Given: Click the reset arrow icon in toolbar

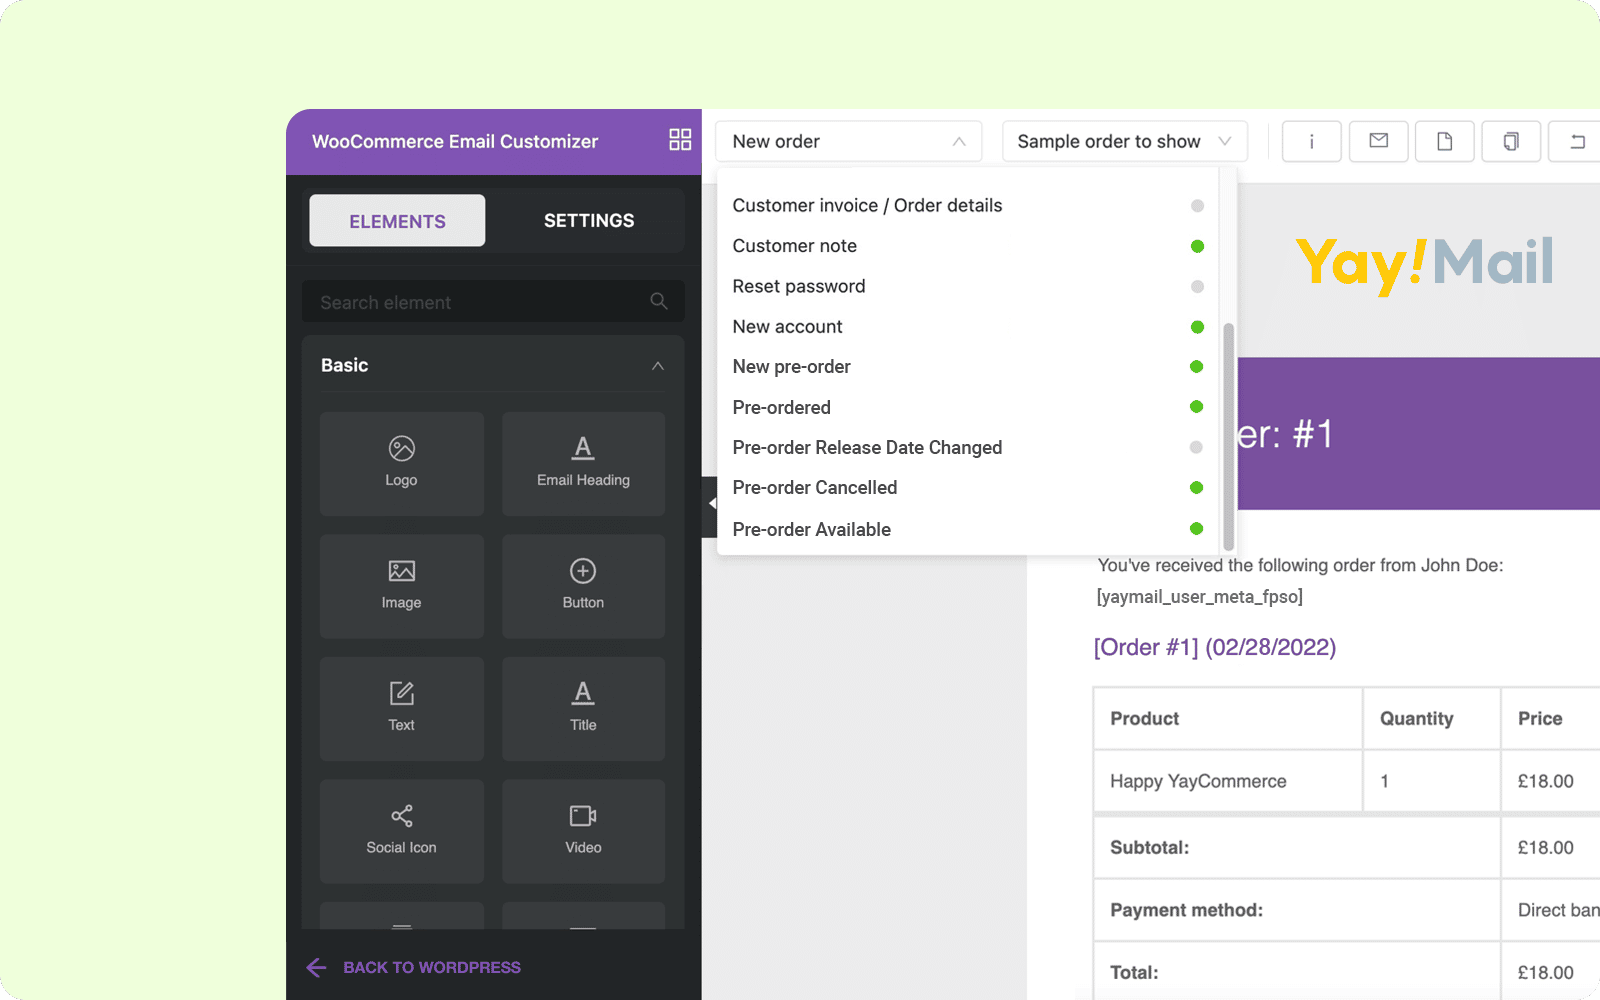Looking at the screenshot, I should [x=1577, y=141].
